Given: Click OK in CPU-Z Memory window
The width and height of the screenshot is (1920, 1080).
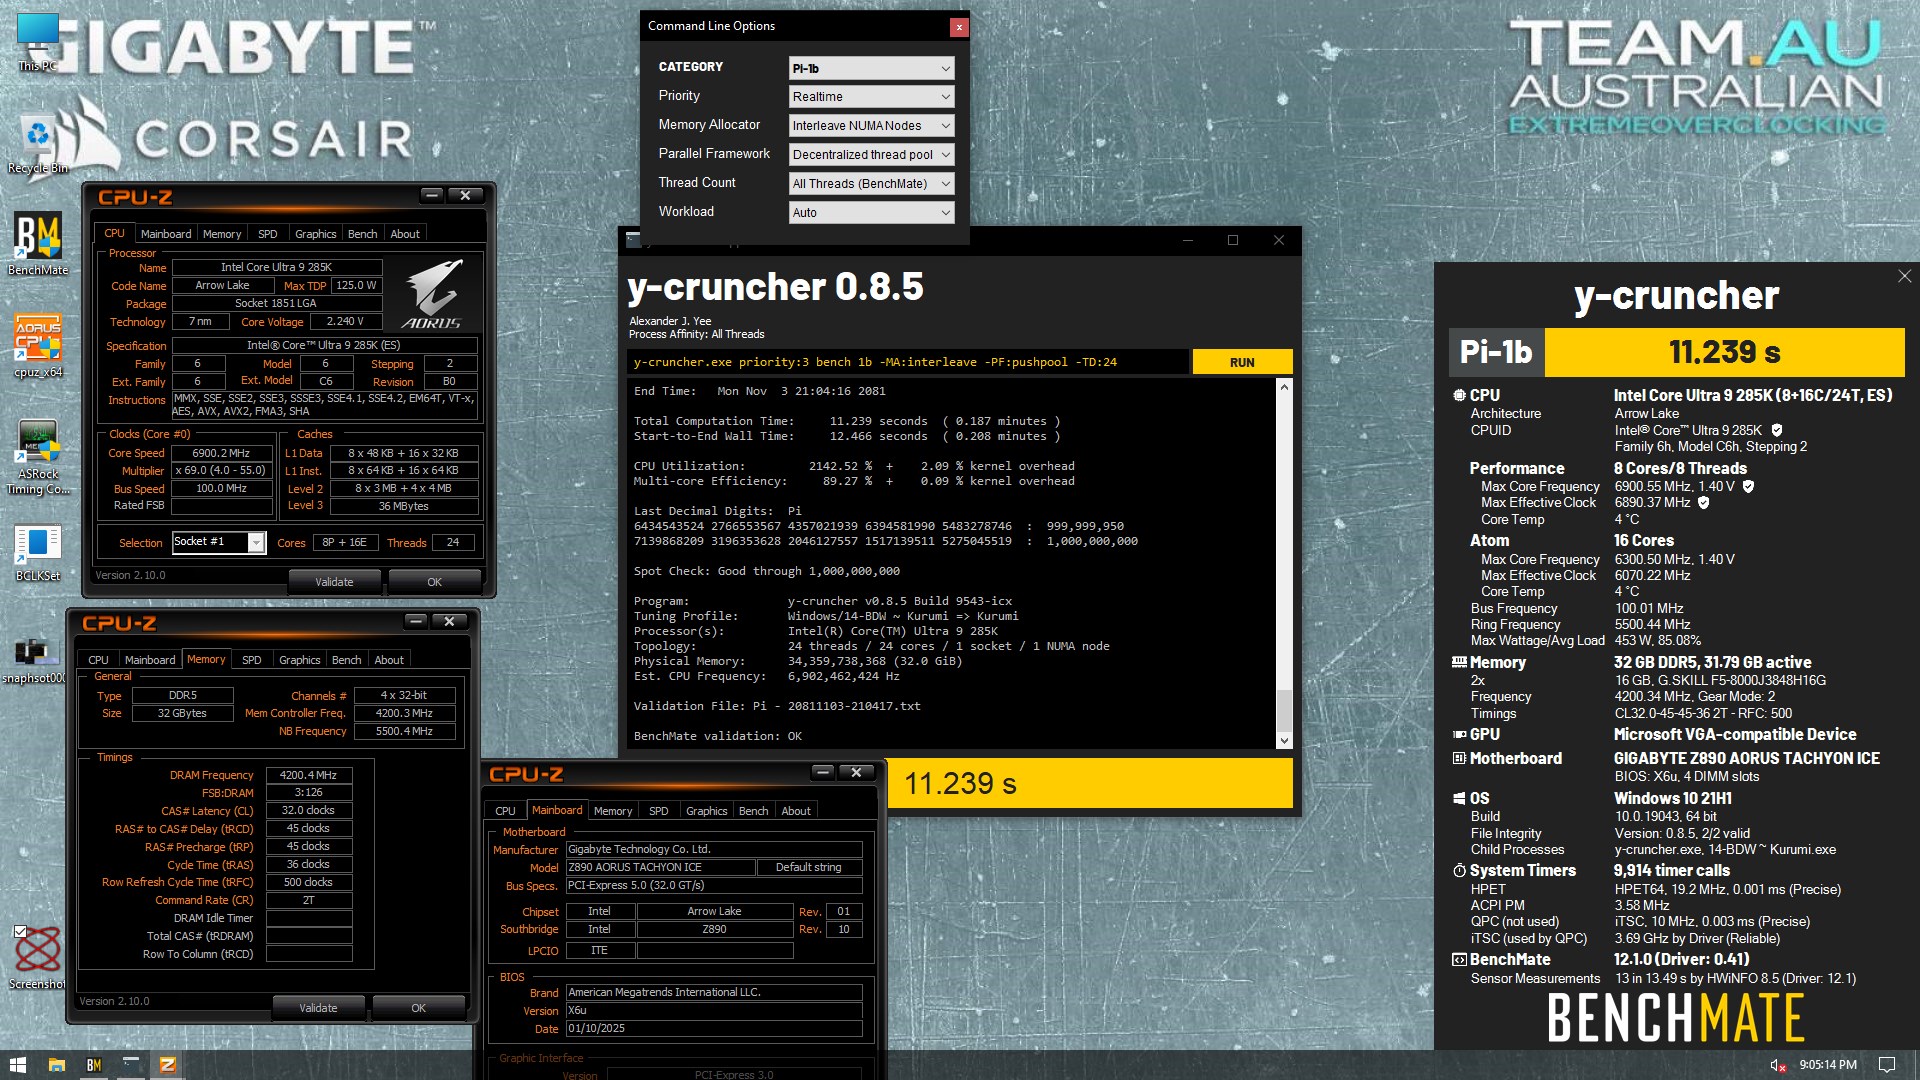Looking at the screenshot, I should click(418, 1008).
